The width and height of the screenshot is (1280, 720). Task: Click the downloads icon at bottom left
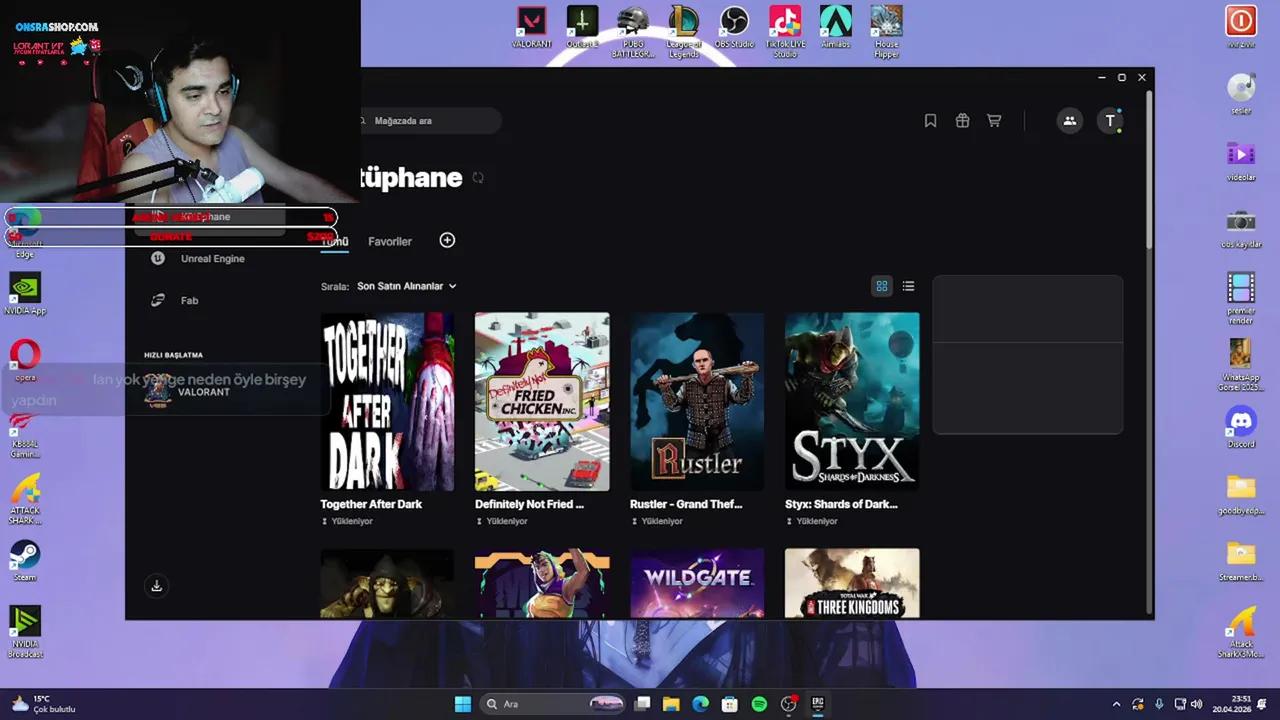(156, 586)
